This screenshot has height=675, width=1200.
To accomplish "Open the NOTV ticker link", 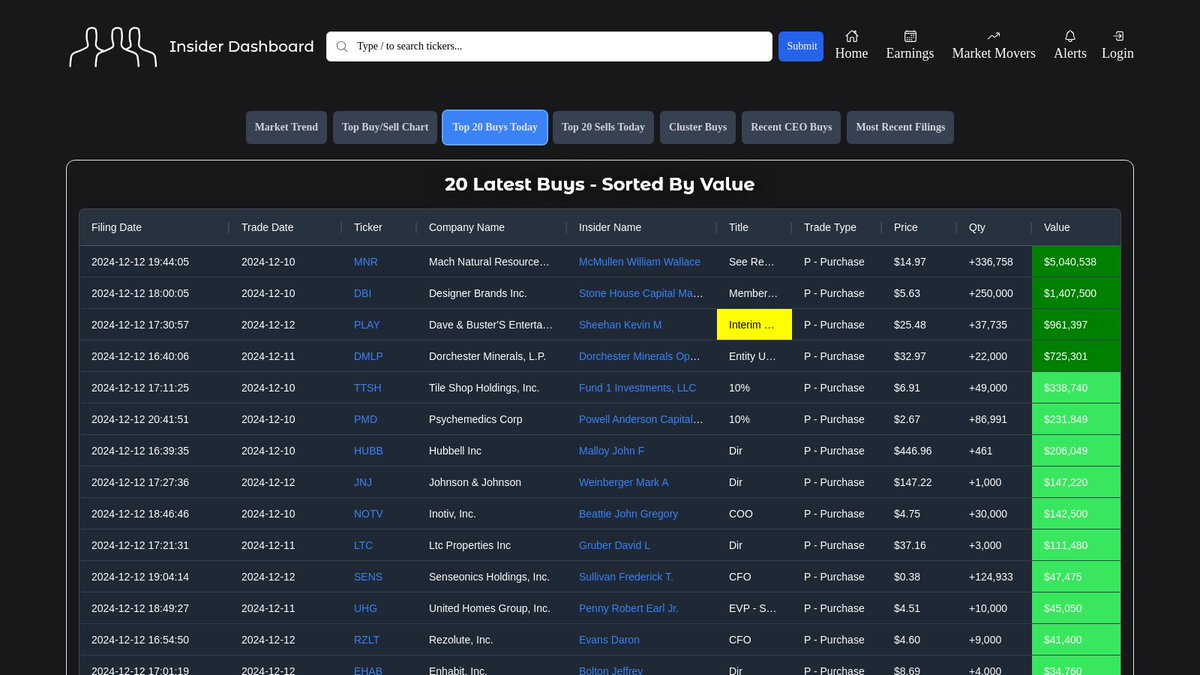I will pos(368,514).
